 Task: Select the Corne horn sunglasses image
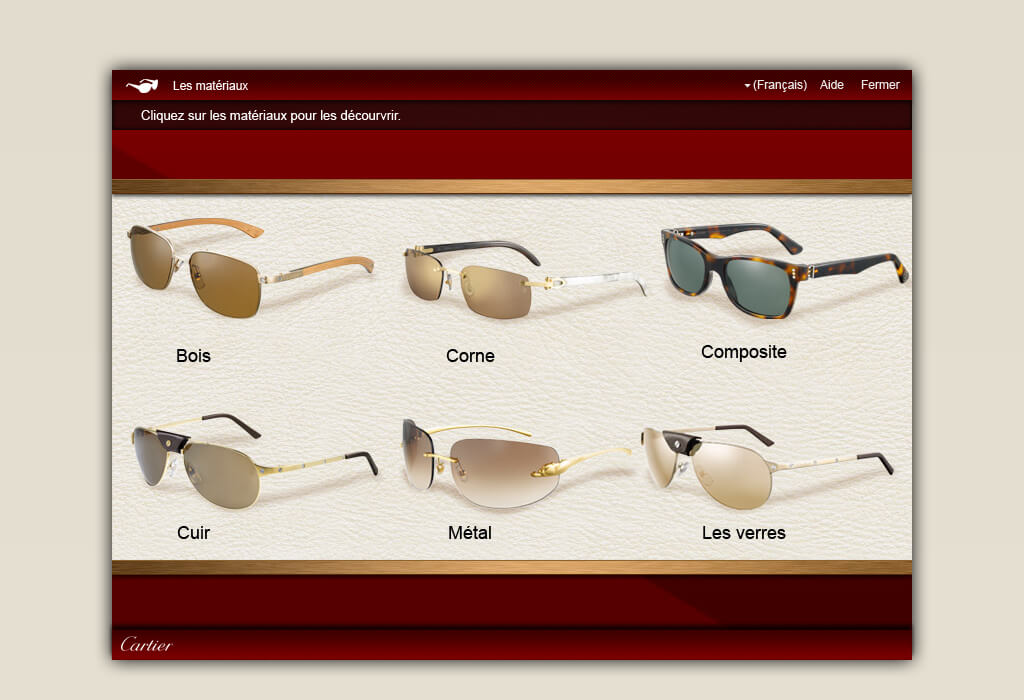pyautogui.click(x=526, y=279)
